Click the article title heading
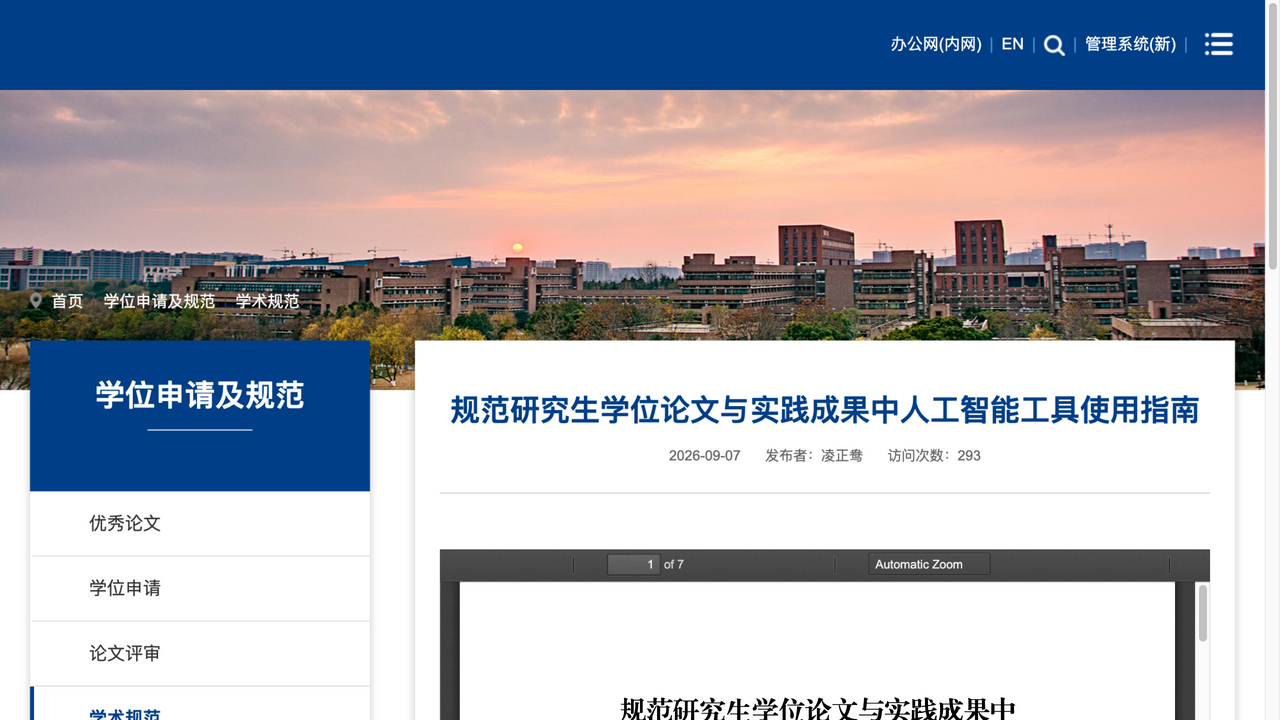 tap(825, 410)
